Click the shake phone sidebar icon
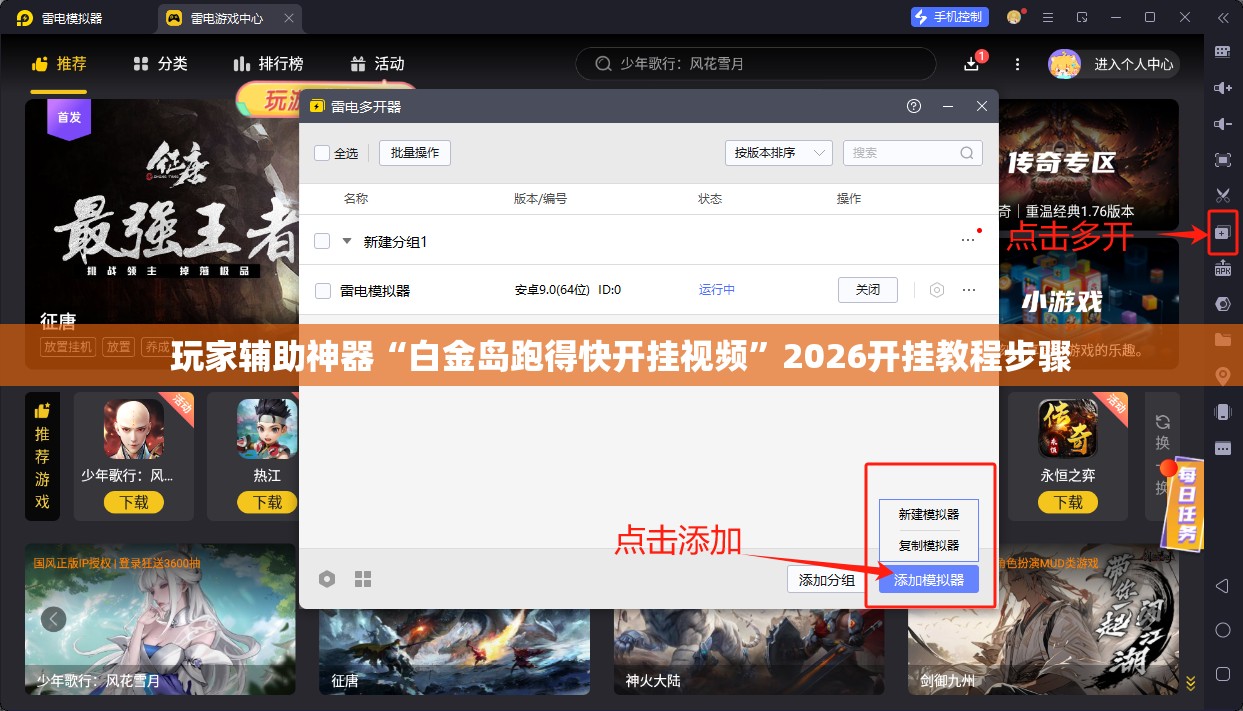Image resolution: width=1243 pixels, height=711 pixels. [1222, 412]
